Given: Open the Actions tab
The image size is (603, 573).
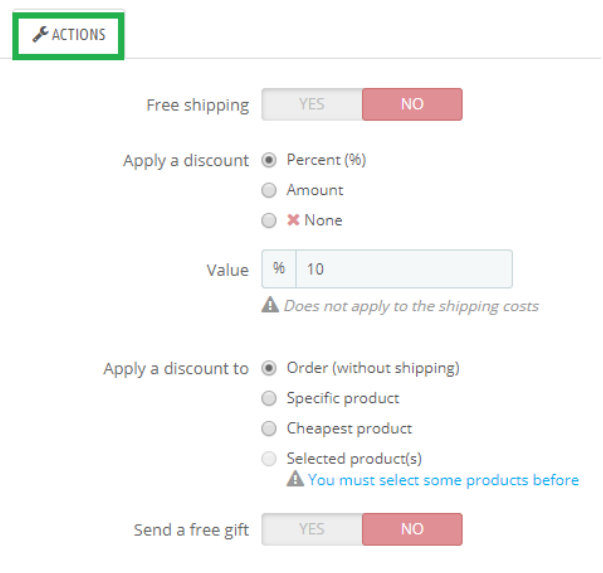Looking at the screenshot, I should tap(68, 35).
